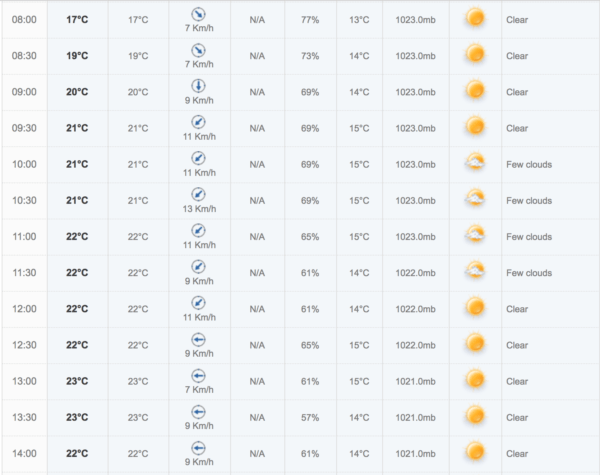Click the 57% humidity value
The width and height of the screenshot is (600, 475).
tap(310, 418)
